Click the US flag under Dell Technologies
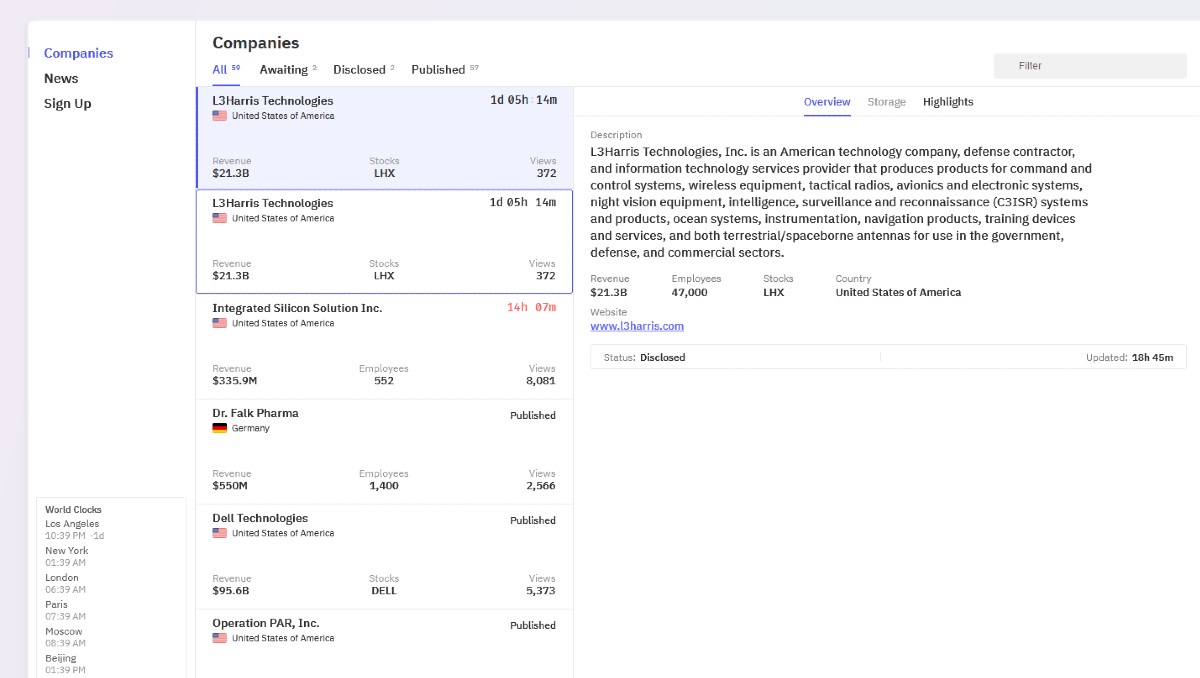 [219, 533]
